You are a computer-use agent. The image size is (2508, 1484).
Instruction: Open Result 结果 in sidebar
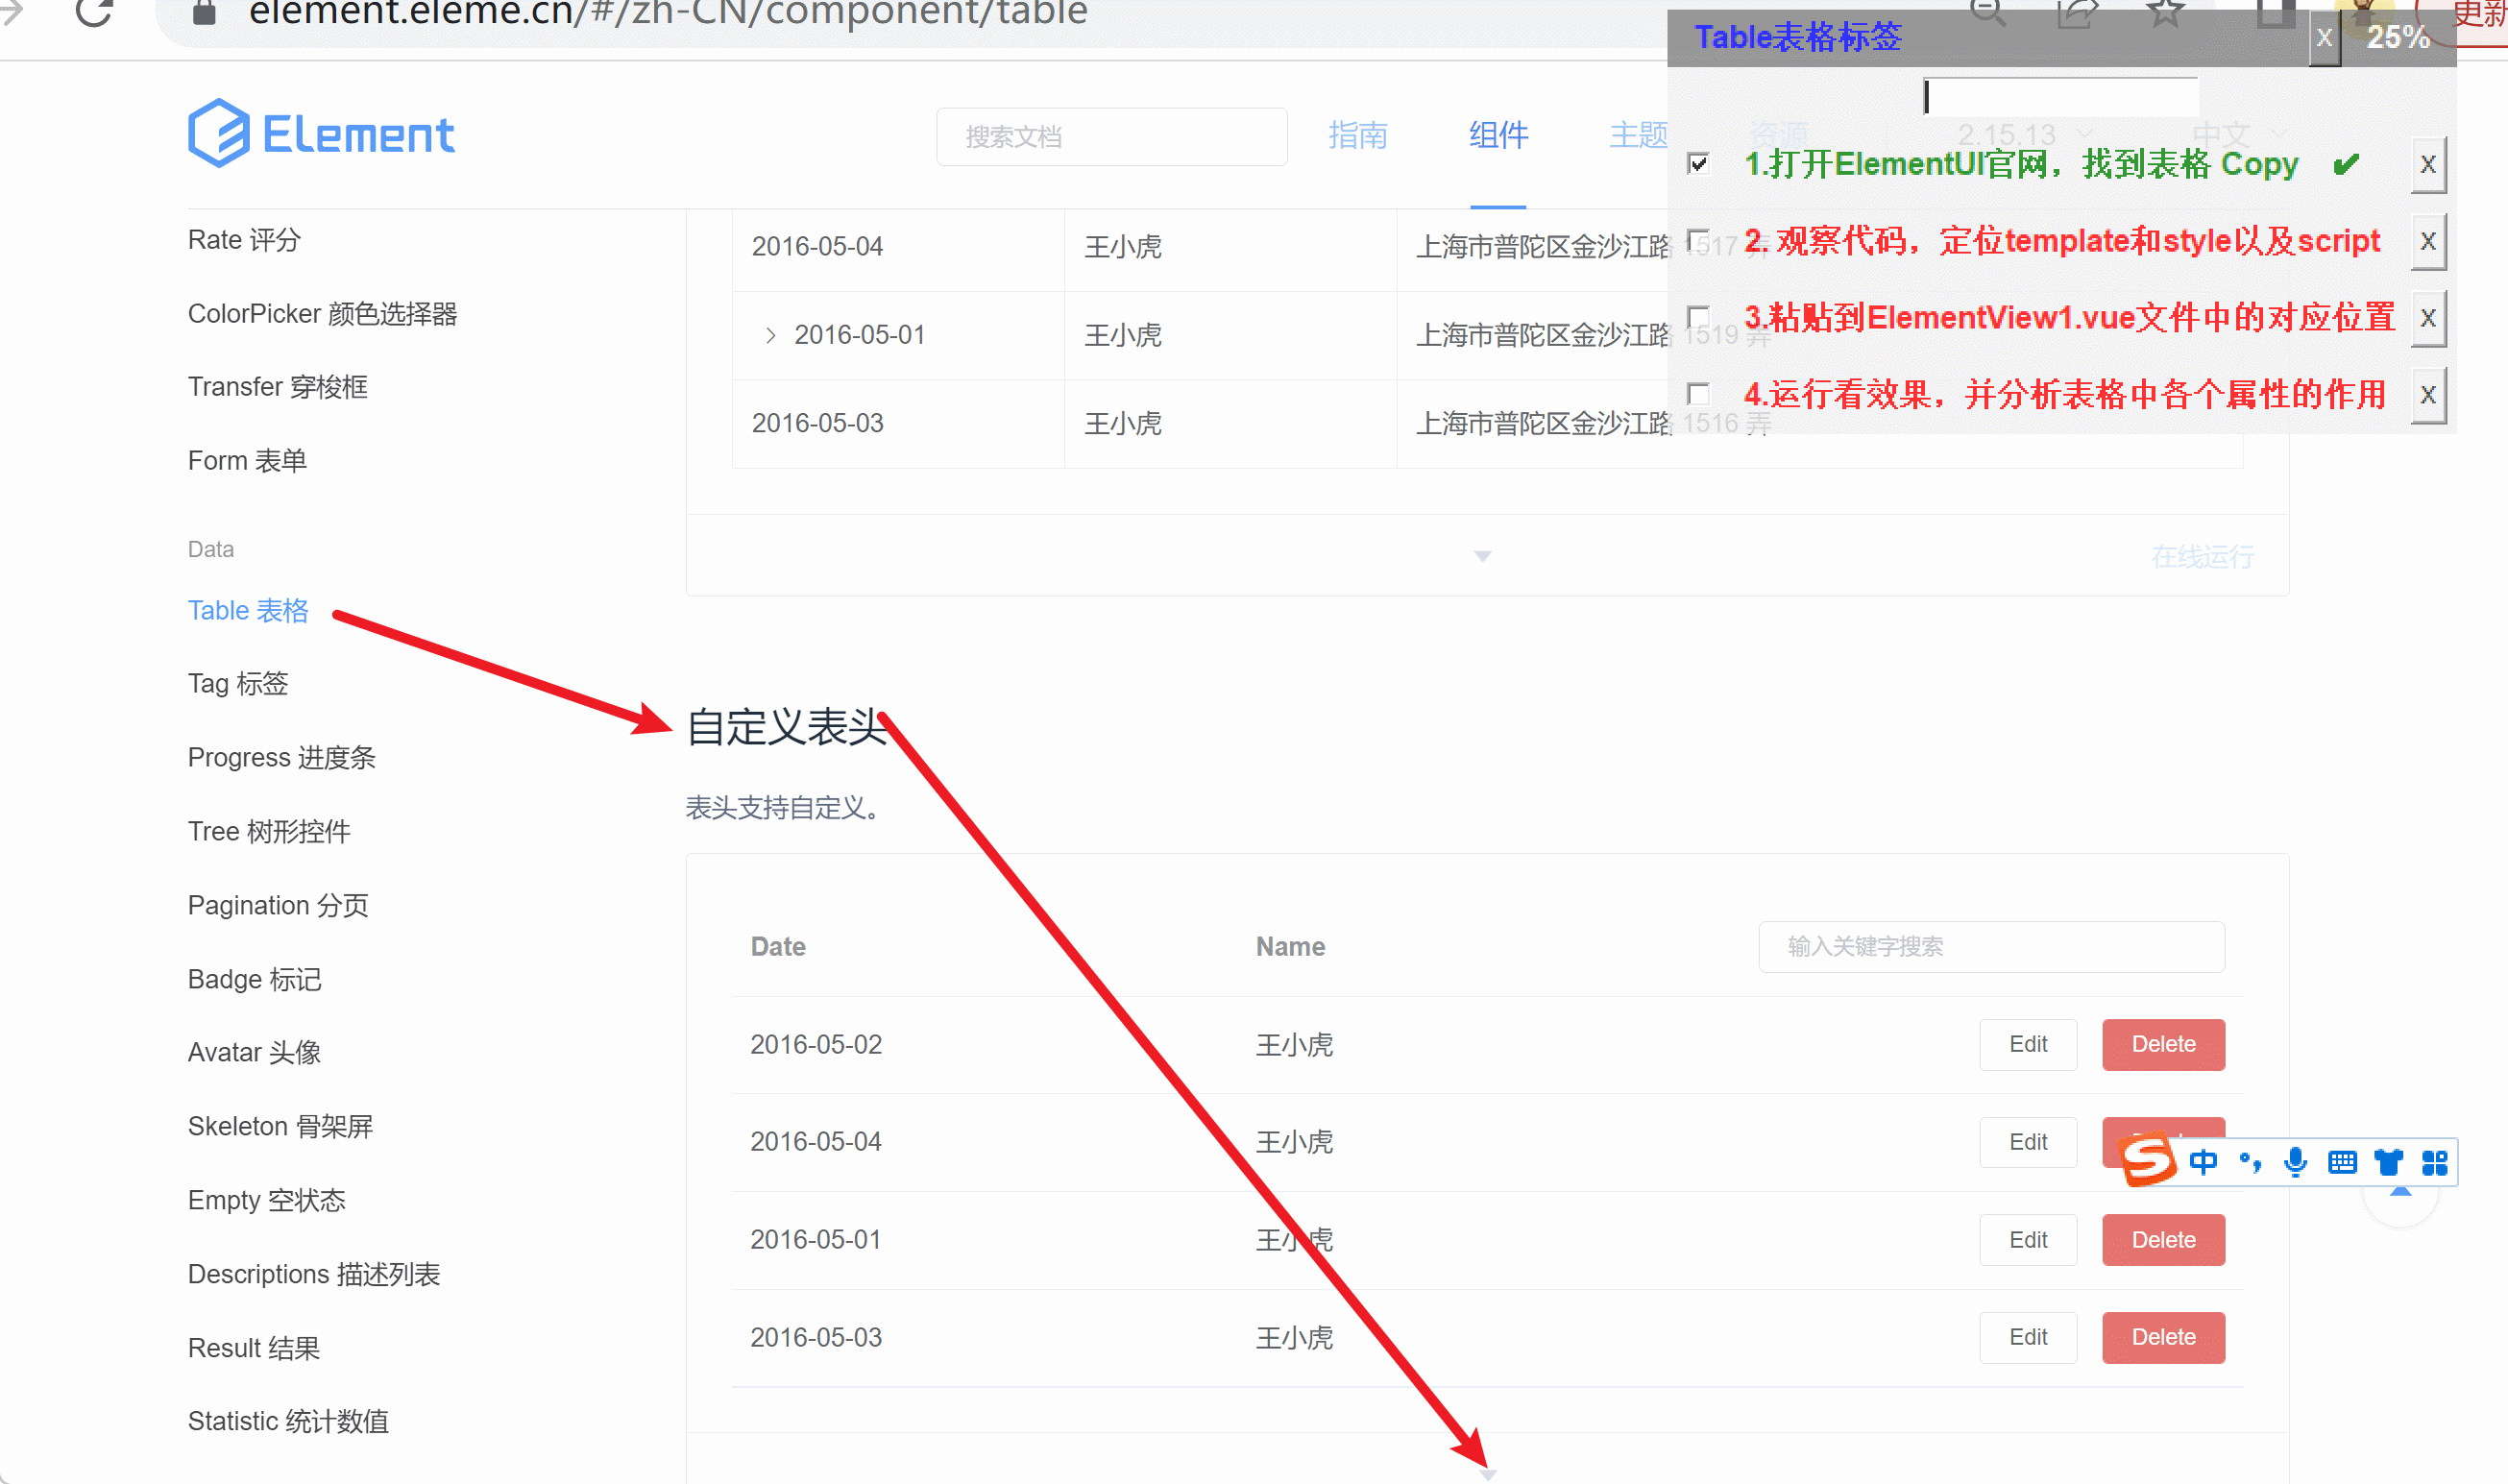pos(254,1348)
